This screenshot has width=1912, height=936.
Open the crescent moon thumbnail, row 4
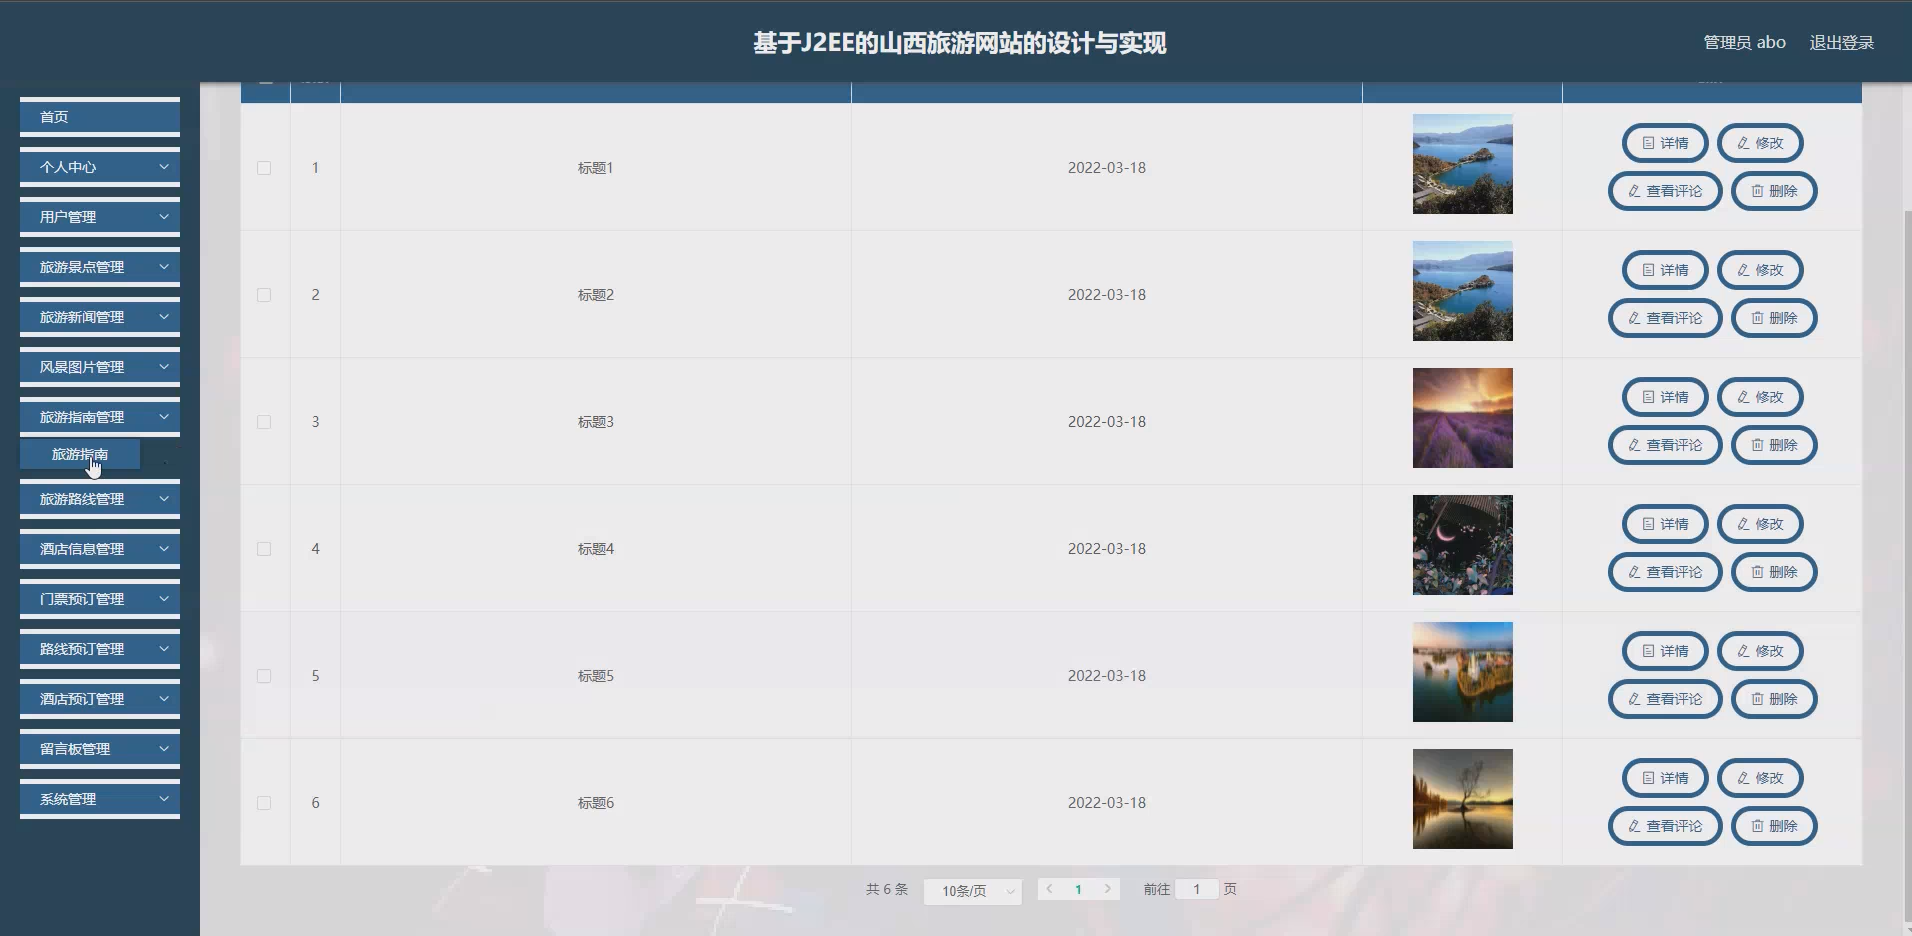(1462, 545)
